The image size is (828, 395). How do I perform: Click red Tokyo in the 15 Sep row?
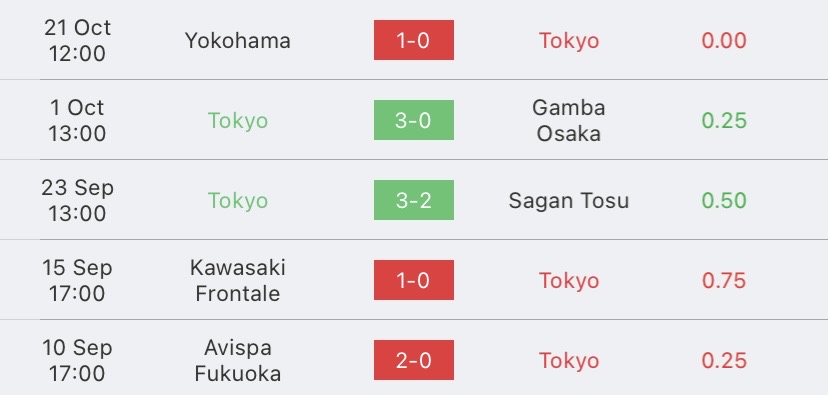569,280
